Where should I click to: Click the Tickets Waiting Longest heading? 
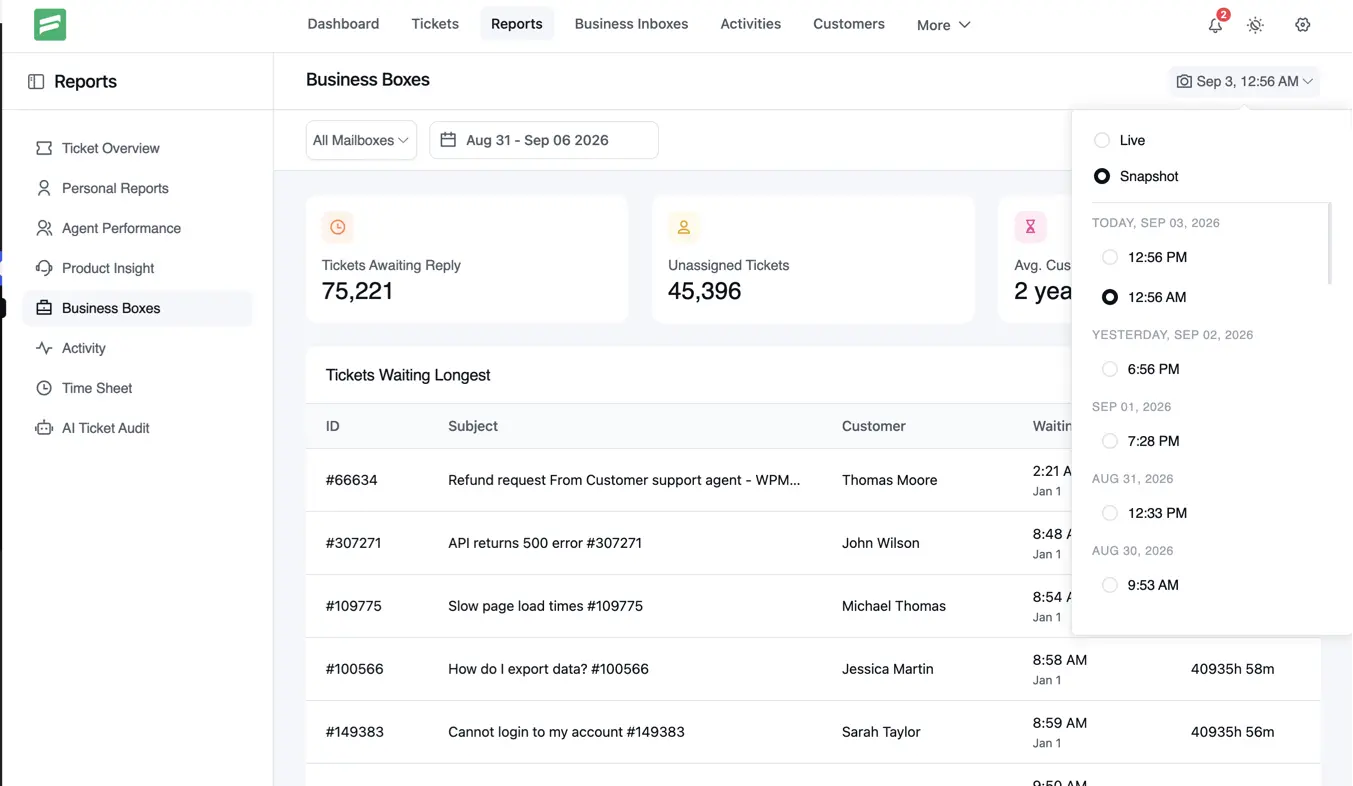(x=408, y=375)
